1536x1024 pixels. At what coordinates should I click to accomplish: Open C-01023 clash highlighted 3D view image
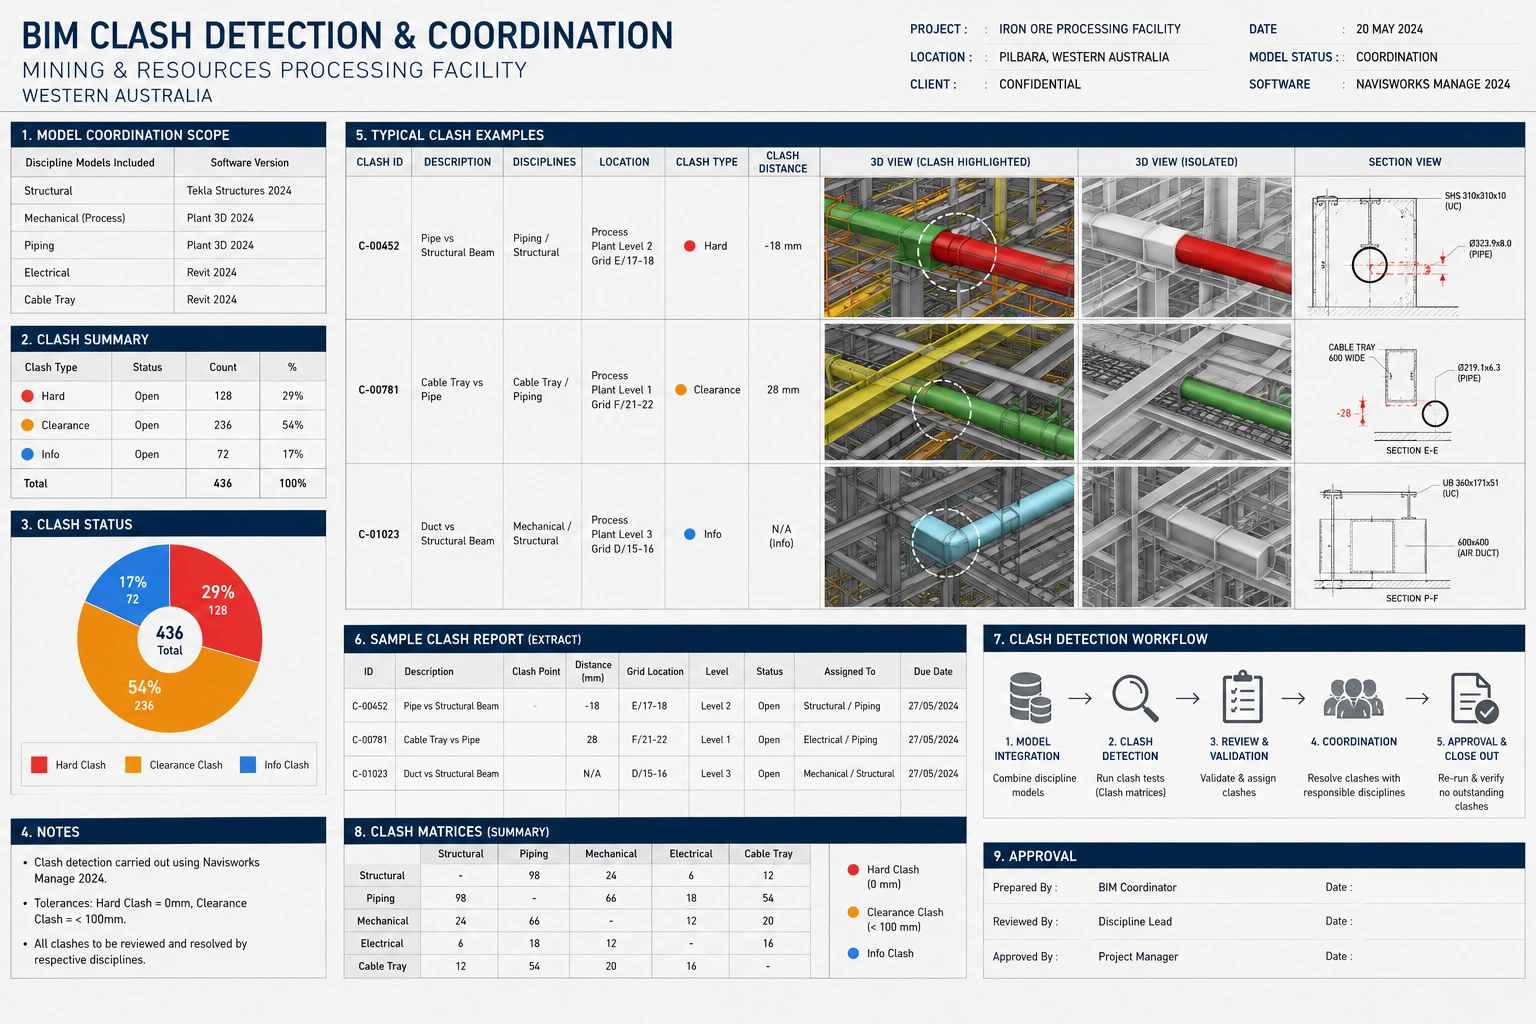click(x=949, y=537)
